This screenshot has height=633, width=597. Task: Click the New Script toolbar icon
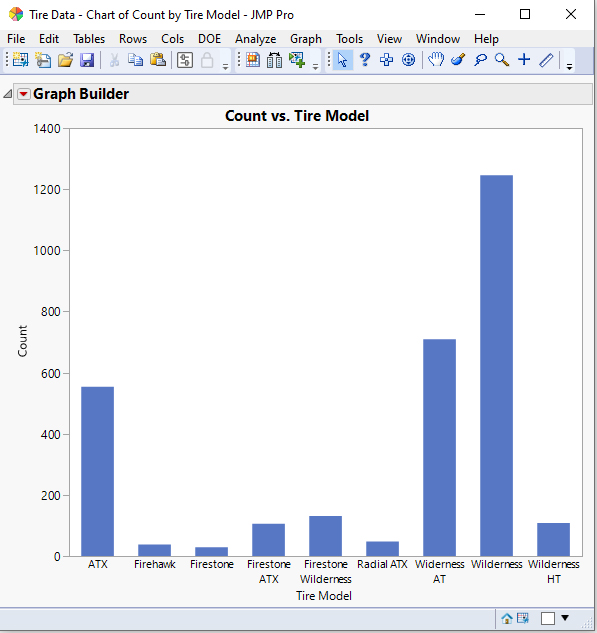pyautogui.click(x=43, y=60)
